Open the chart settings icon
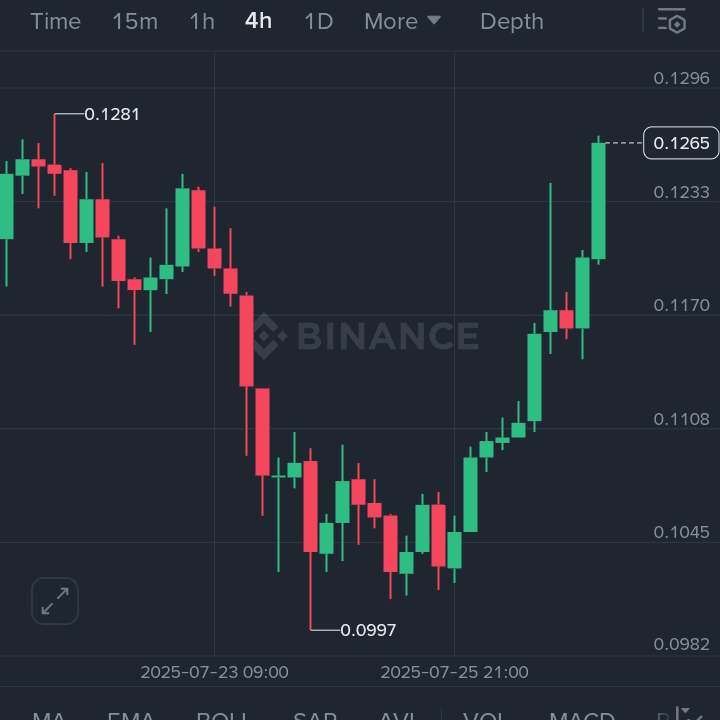Viewport: 720px width, 720px height. (672, 21)
